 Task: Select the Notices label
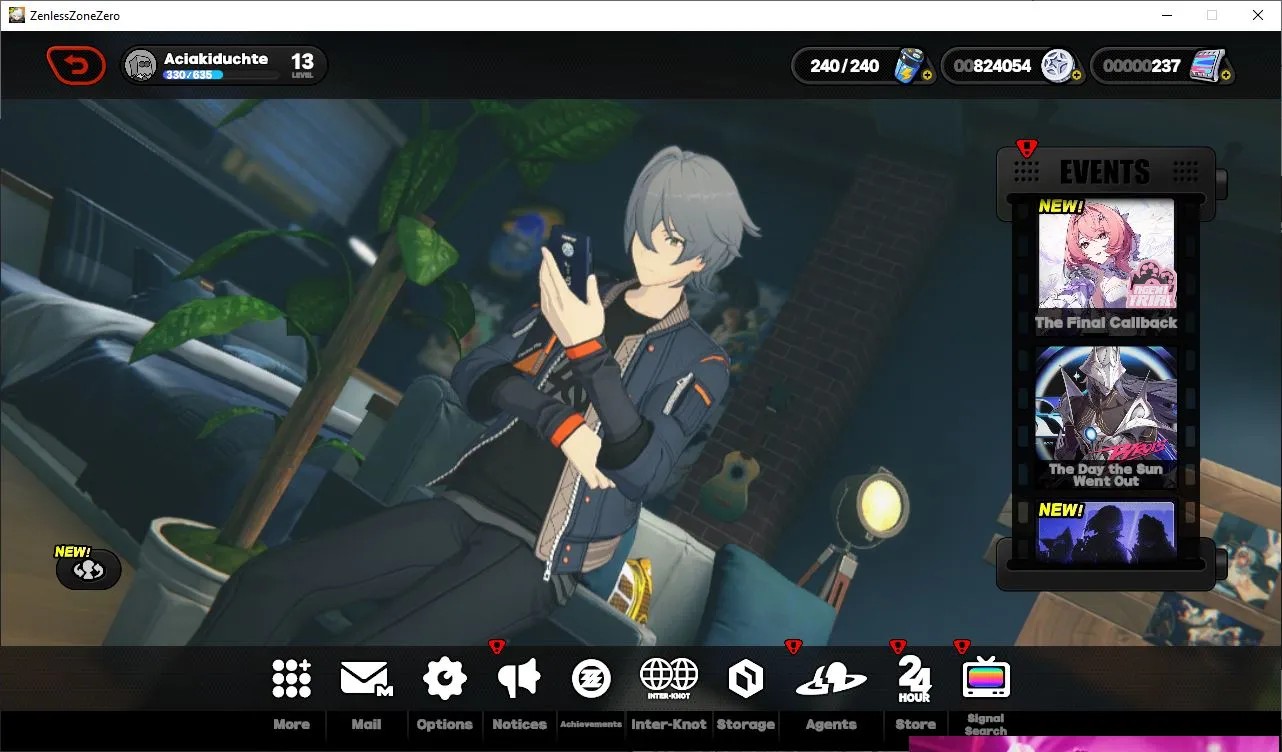[520, 724]
